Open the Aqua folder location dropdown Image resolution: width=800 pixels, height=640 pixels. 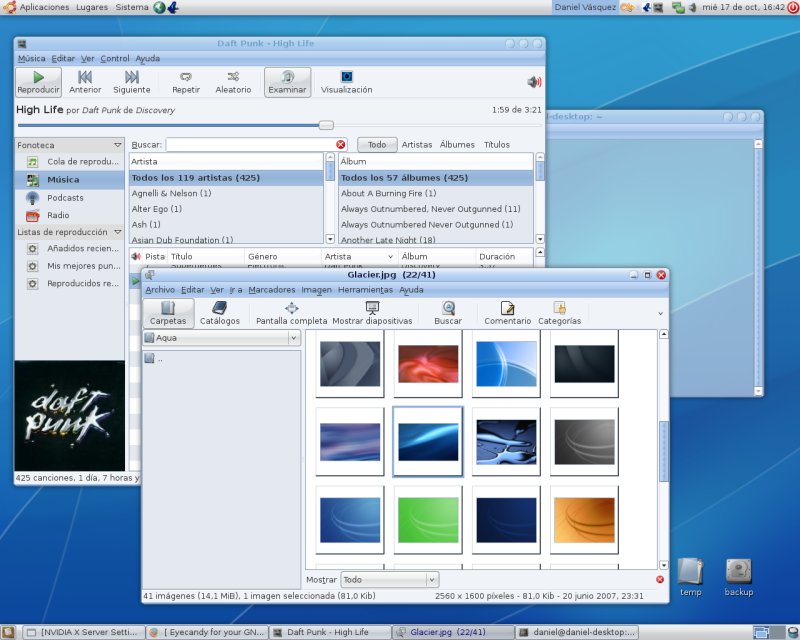(x=221, y=338)
